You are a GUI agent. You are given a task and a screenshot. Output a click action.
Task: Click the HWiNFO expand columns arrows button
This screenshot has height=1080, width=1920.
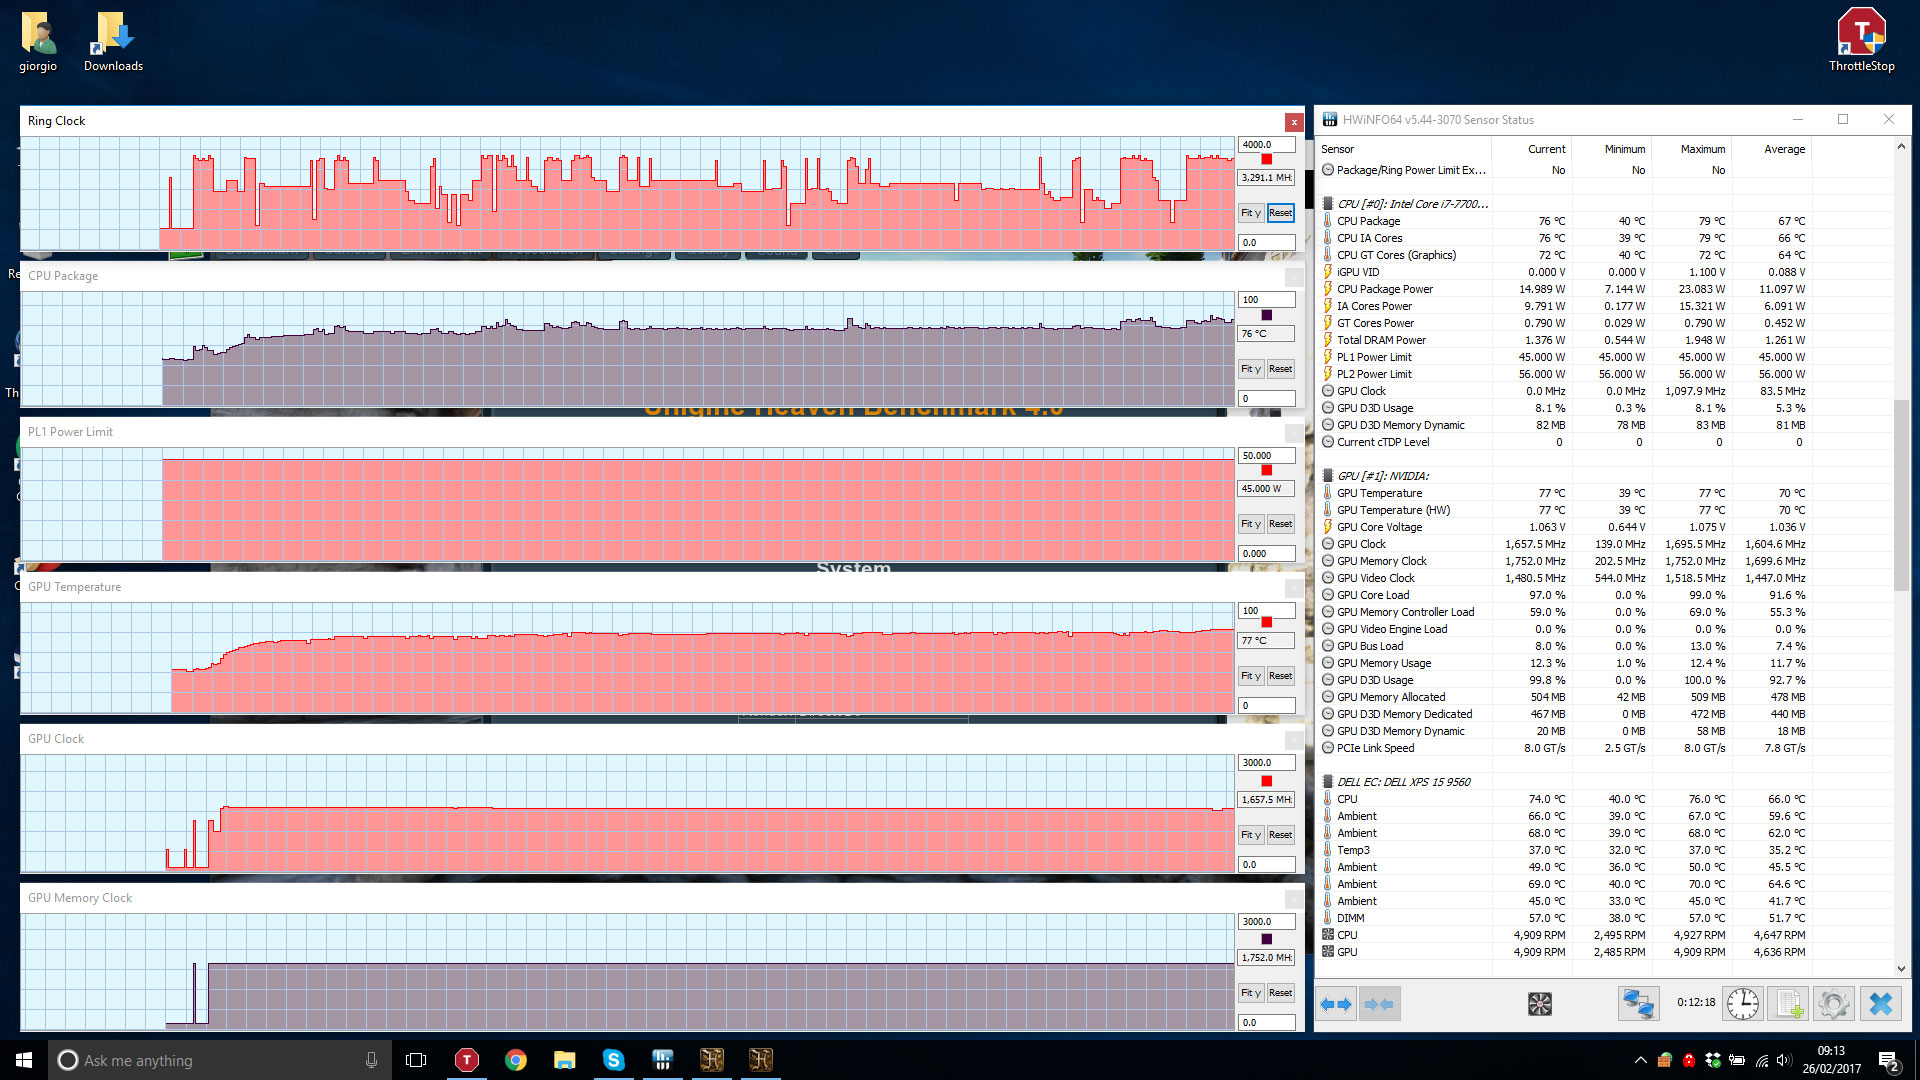coord(1336,1004)
